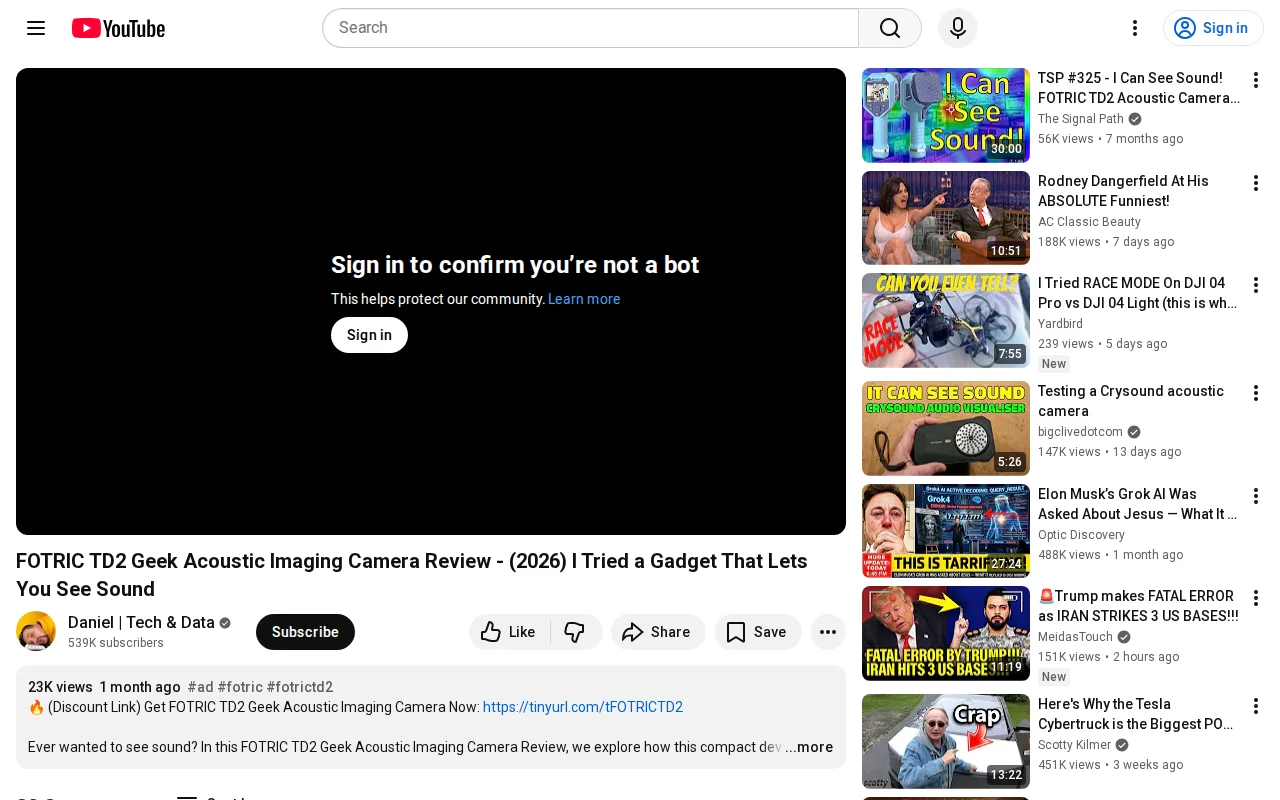The height and width of the screenshot is (800, 1280).
Task: Click Sign in inside the video player
Action: pyautogui.click(x=369, y=335)
